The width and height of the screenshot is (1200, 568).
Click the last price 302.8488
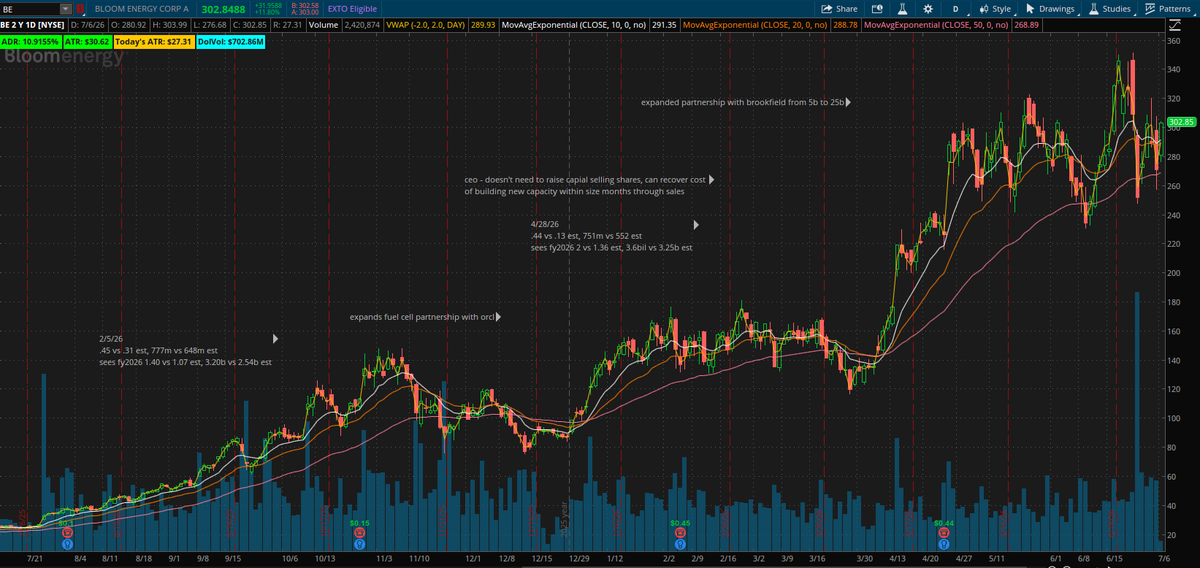pyautogui.click(x=225, y=9)
